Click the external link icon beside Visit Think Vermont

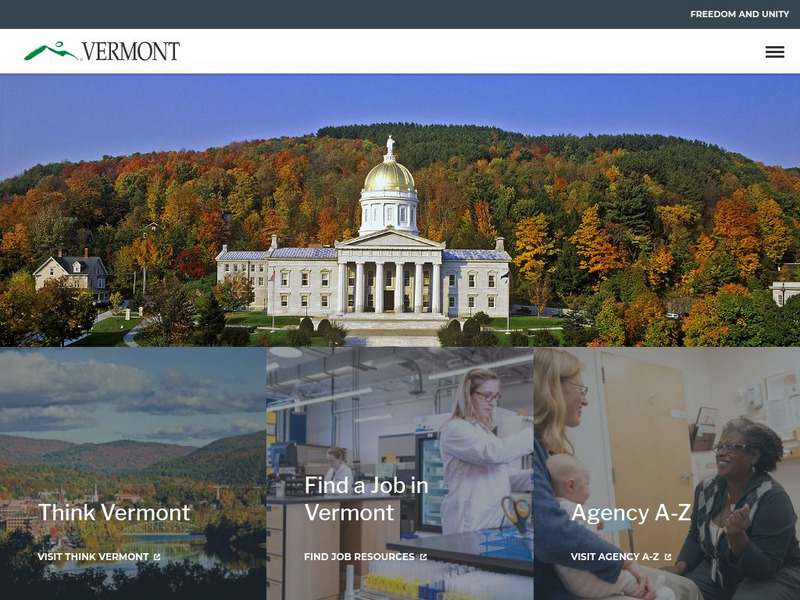pyautogui.click(x=157, y=557)
